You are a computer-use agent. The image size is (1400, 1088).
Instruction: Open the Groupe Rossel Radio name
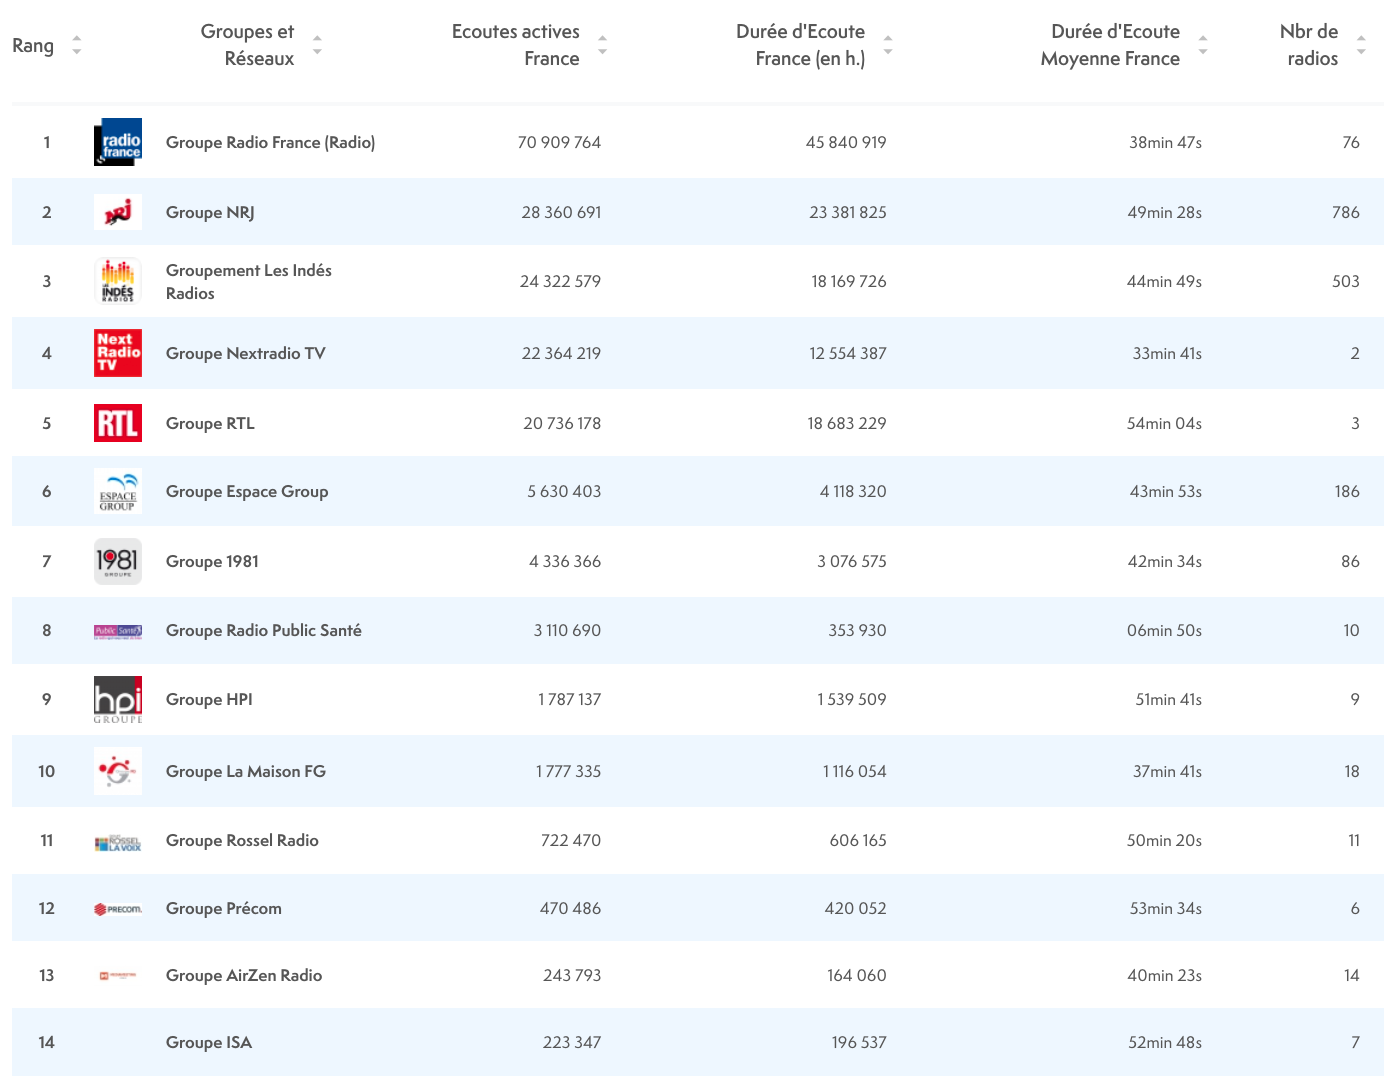[242, 840]
